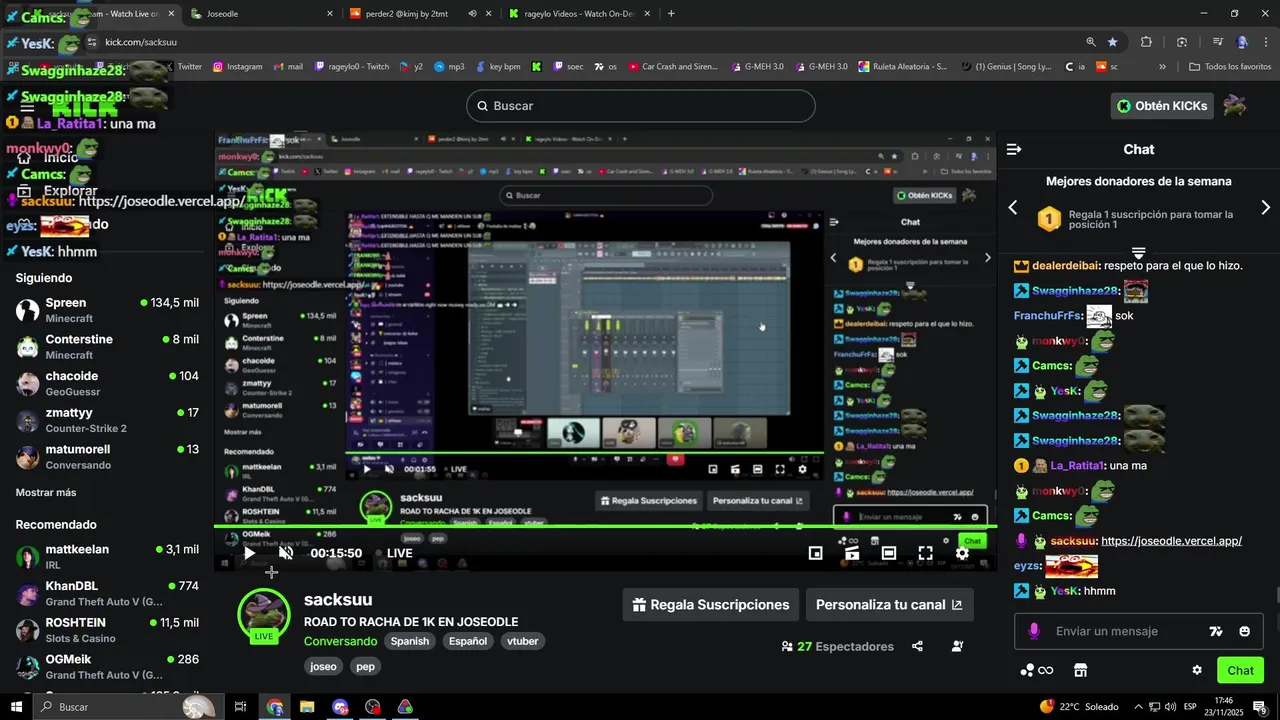
Task: Go to the previous top donor slide
Action: point(1012,207)
